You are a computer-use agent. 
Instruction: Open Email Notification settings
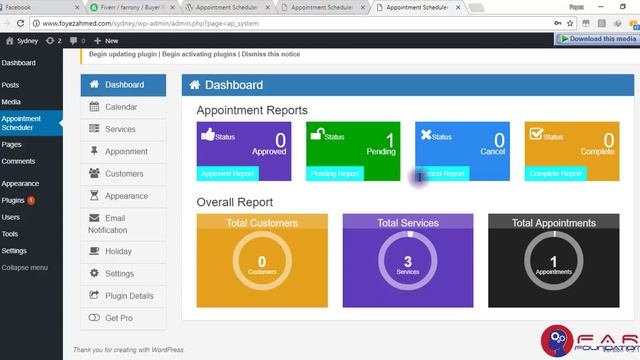[123, 224]
